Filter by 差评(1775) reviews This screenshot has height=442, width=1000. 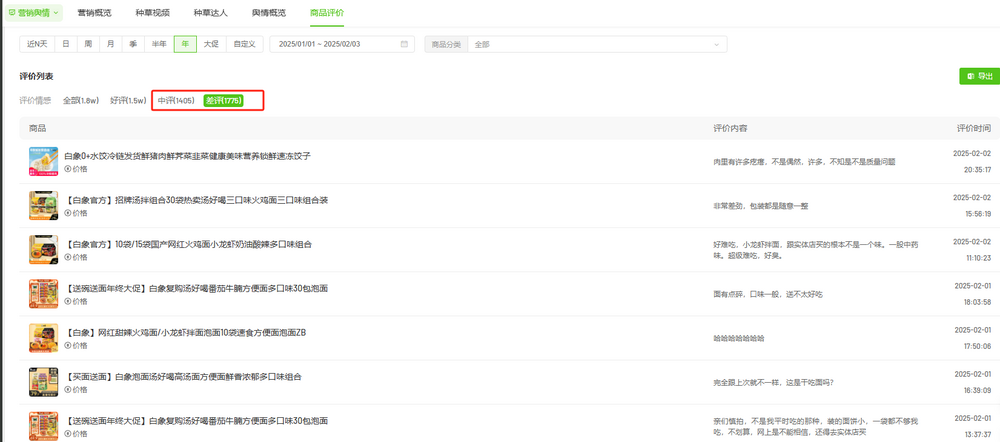point(223,101)
